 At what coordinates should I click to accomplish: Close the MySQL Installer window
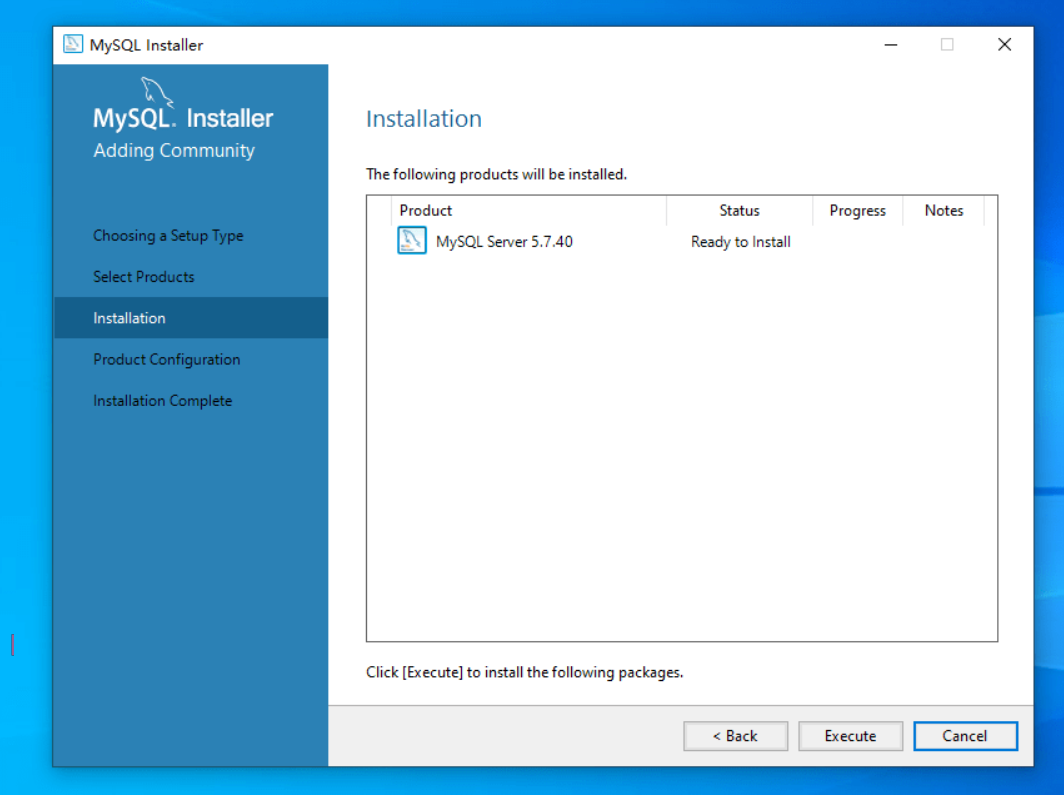tap(1005, 45)
